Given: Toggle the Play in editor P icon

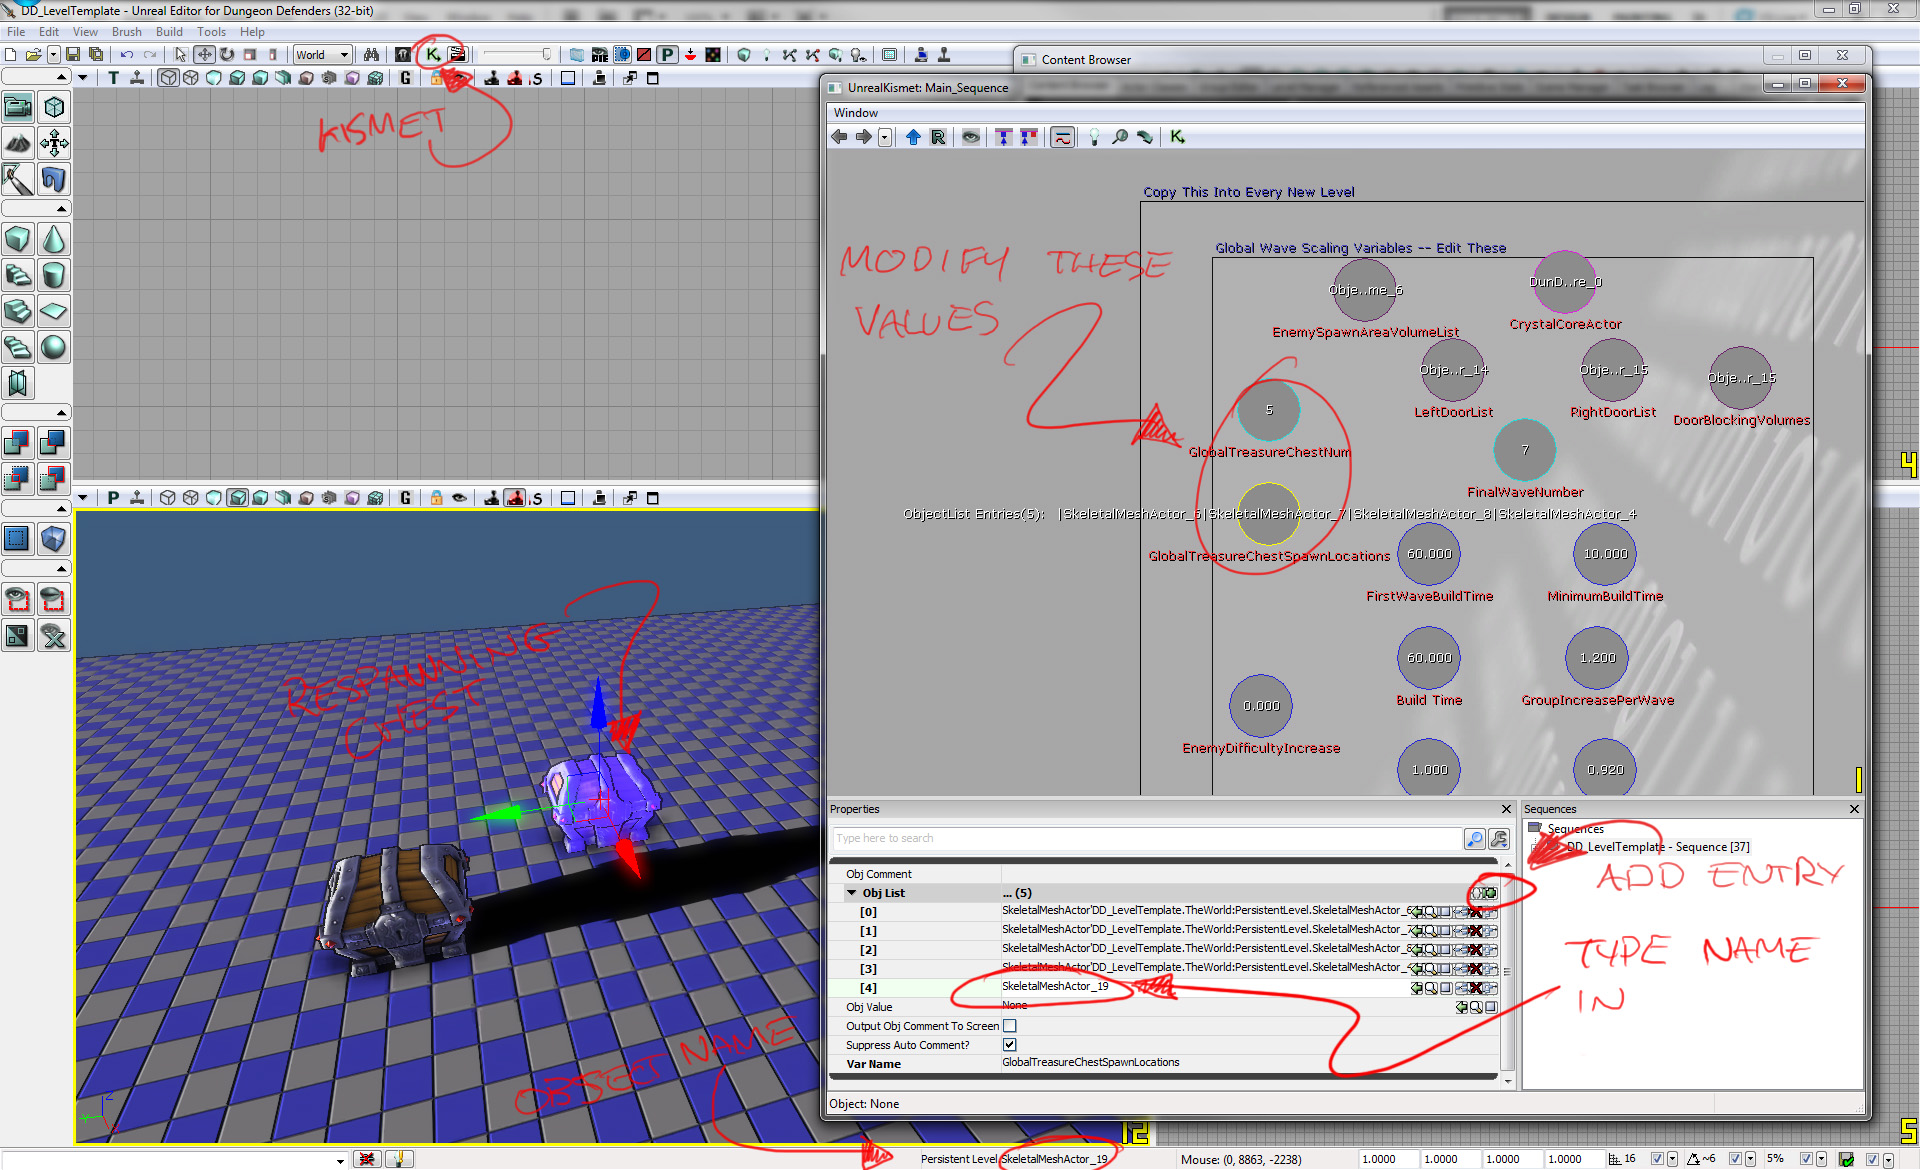Looking at the screenshot, I should [667, 55].
